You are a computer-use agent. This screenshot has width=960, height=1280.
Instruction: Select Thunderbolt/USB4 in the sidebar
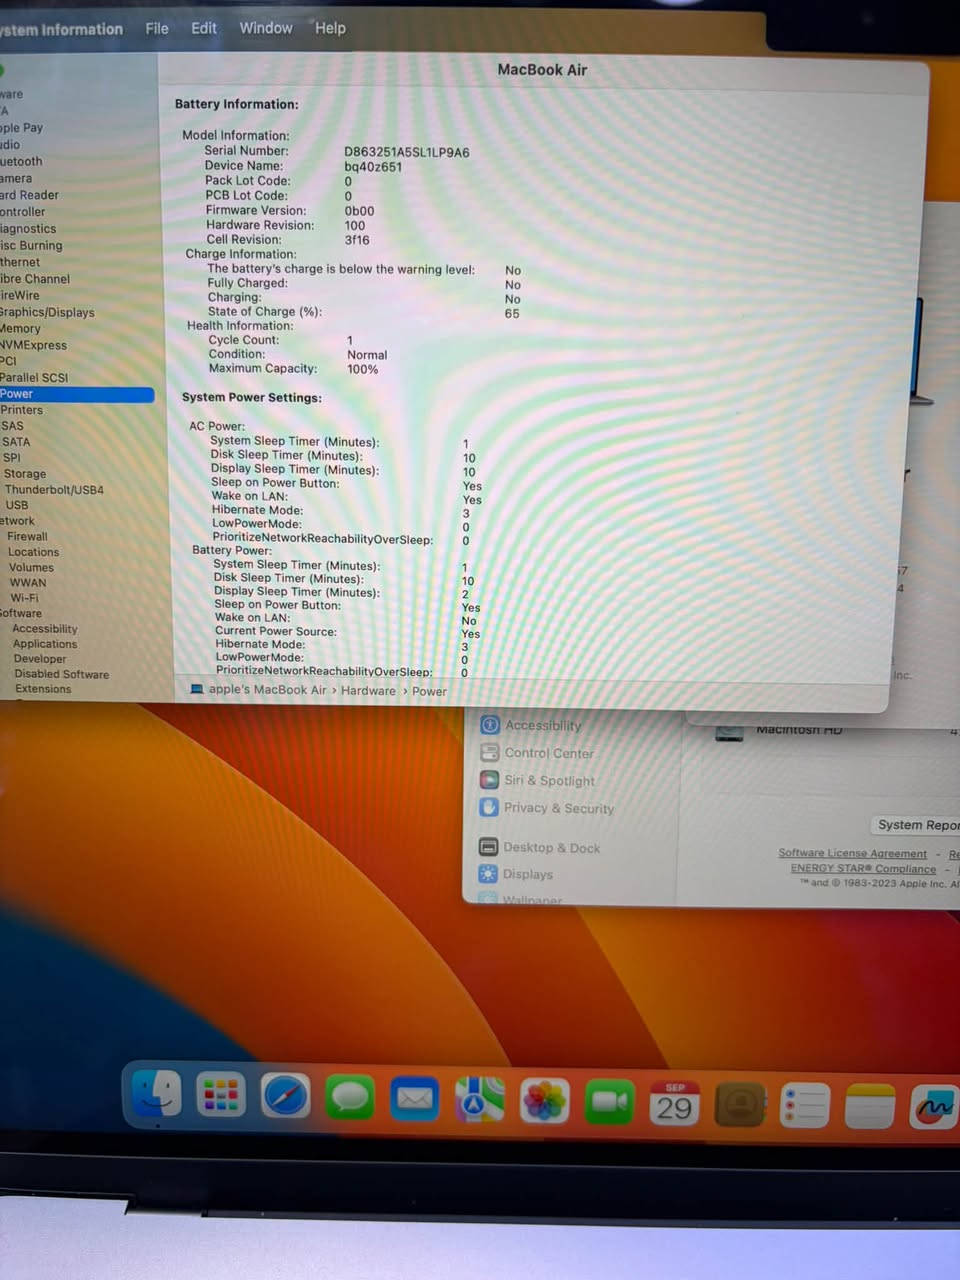pos(54,490)
